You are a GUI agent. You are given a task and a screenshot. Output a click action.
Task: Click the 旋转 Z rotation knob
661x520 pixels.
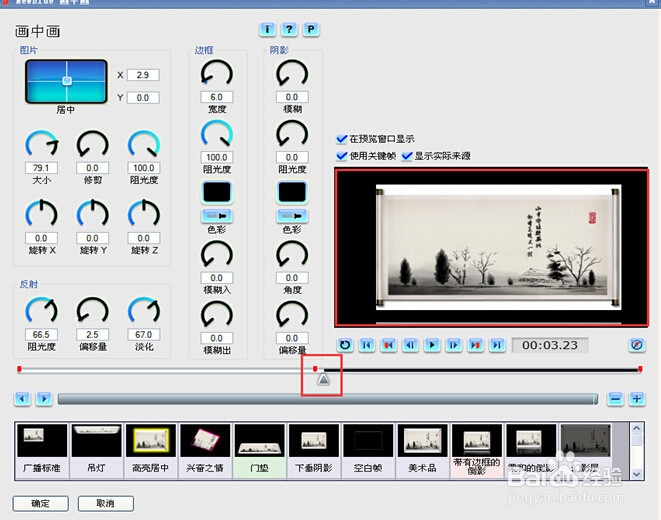(x=144, y=214)
